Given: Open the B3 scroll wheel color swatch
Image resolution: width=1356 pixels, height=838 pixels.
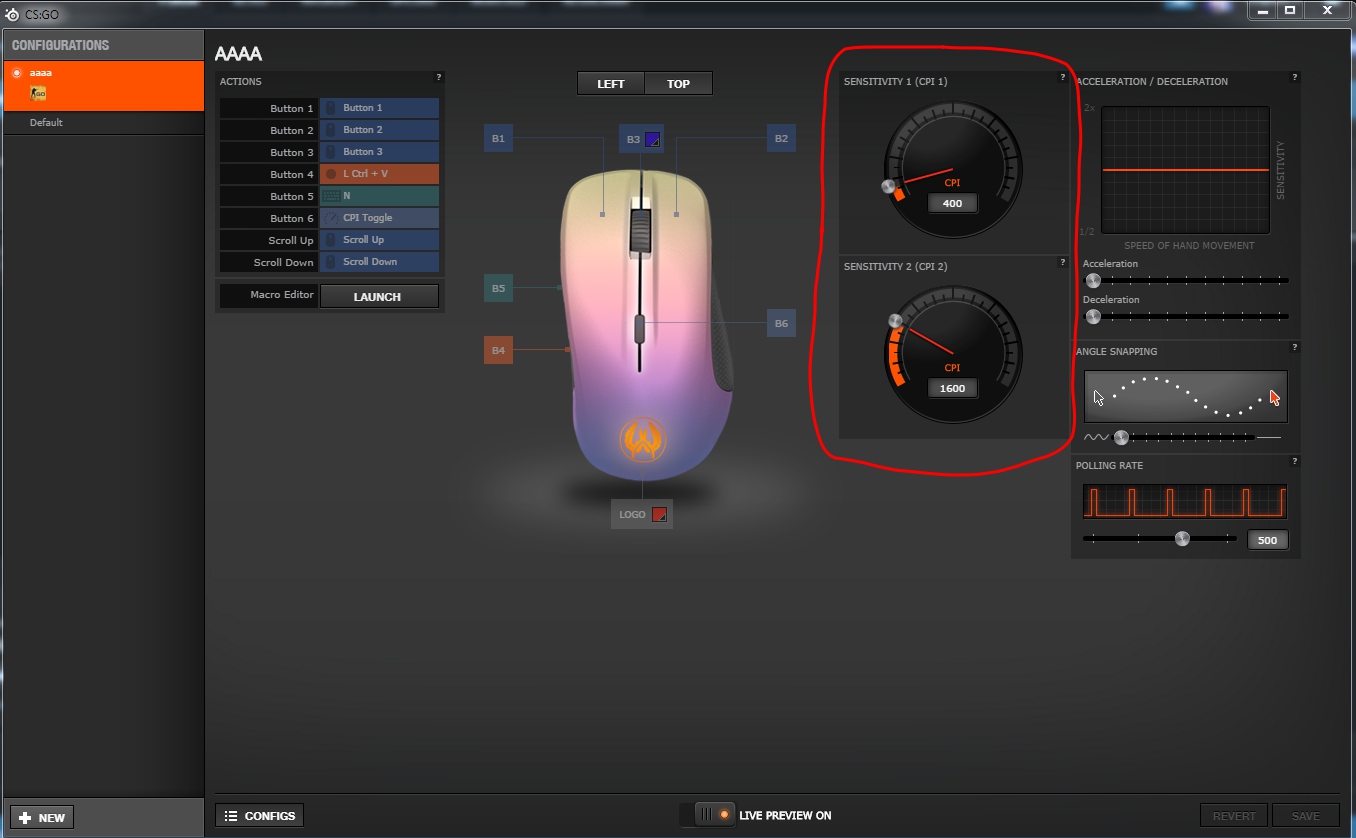Looking at the screenshot, I should (x=652, y=140).
